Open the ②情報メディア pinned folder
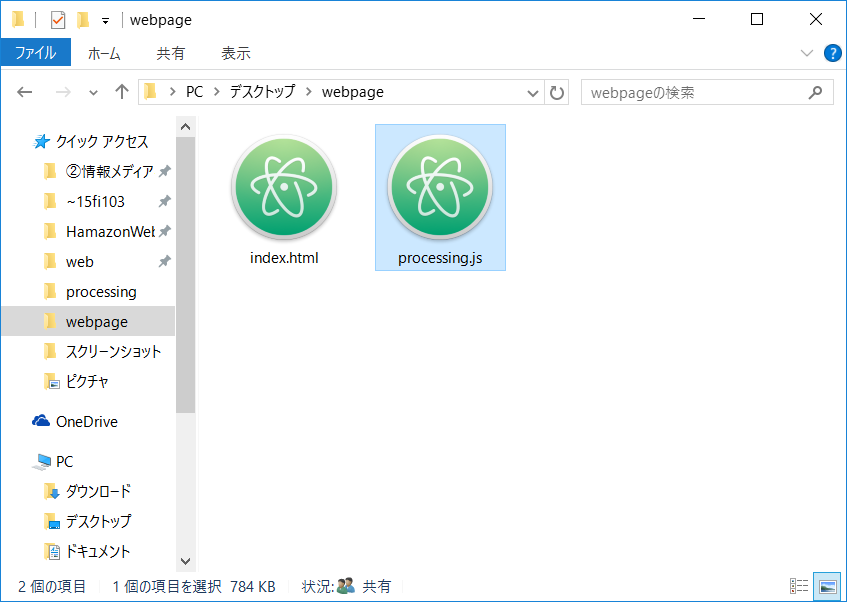 (x=110, y=172)
